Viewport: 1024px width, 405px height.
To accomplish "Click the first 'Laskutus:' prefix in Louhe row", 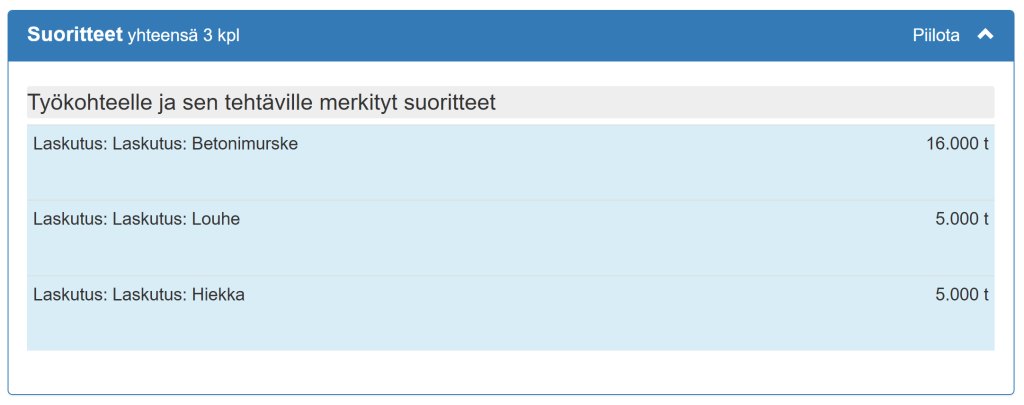I will point(69,219).
